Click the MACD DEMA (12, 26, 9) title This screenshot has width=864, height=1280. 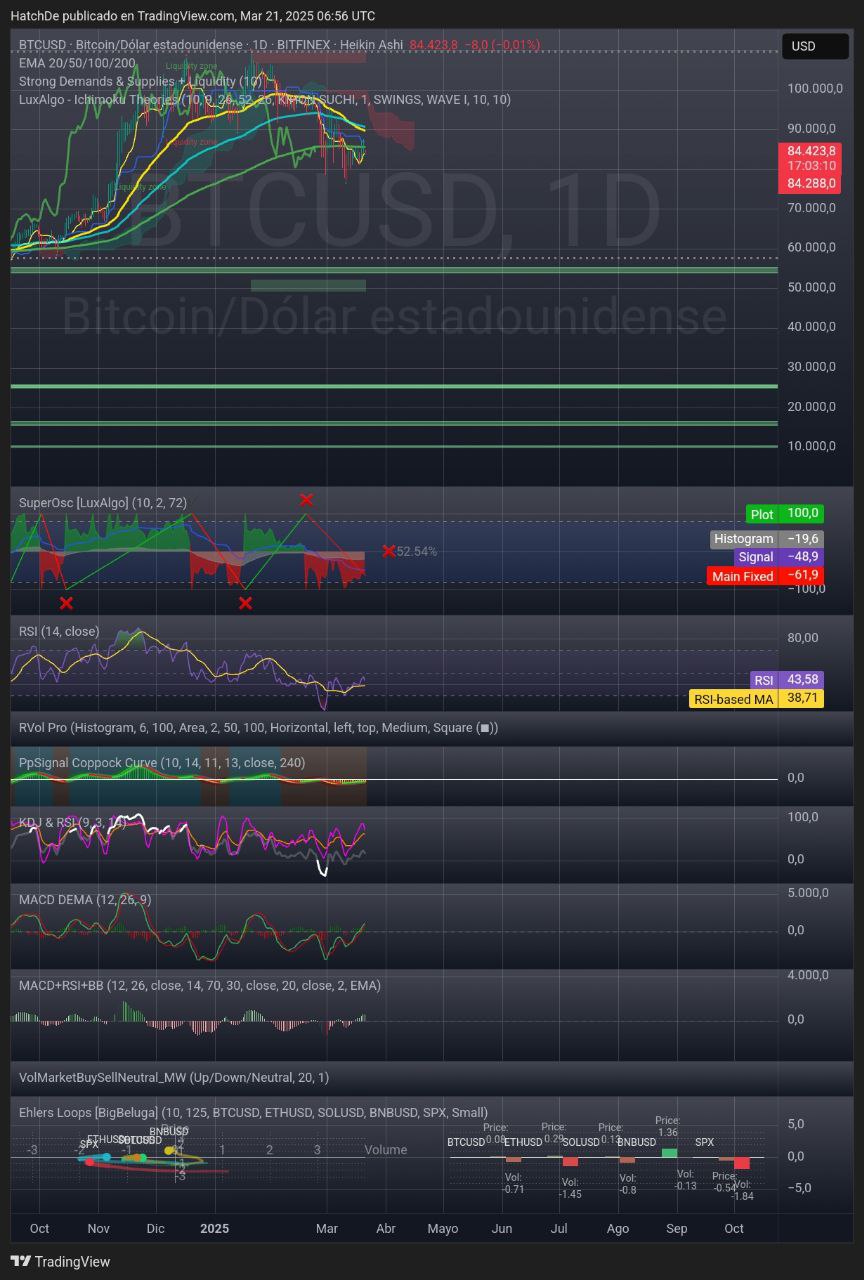pyautogui.click(x=85, y=899)
